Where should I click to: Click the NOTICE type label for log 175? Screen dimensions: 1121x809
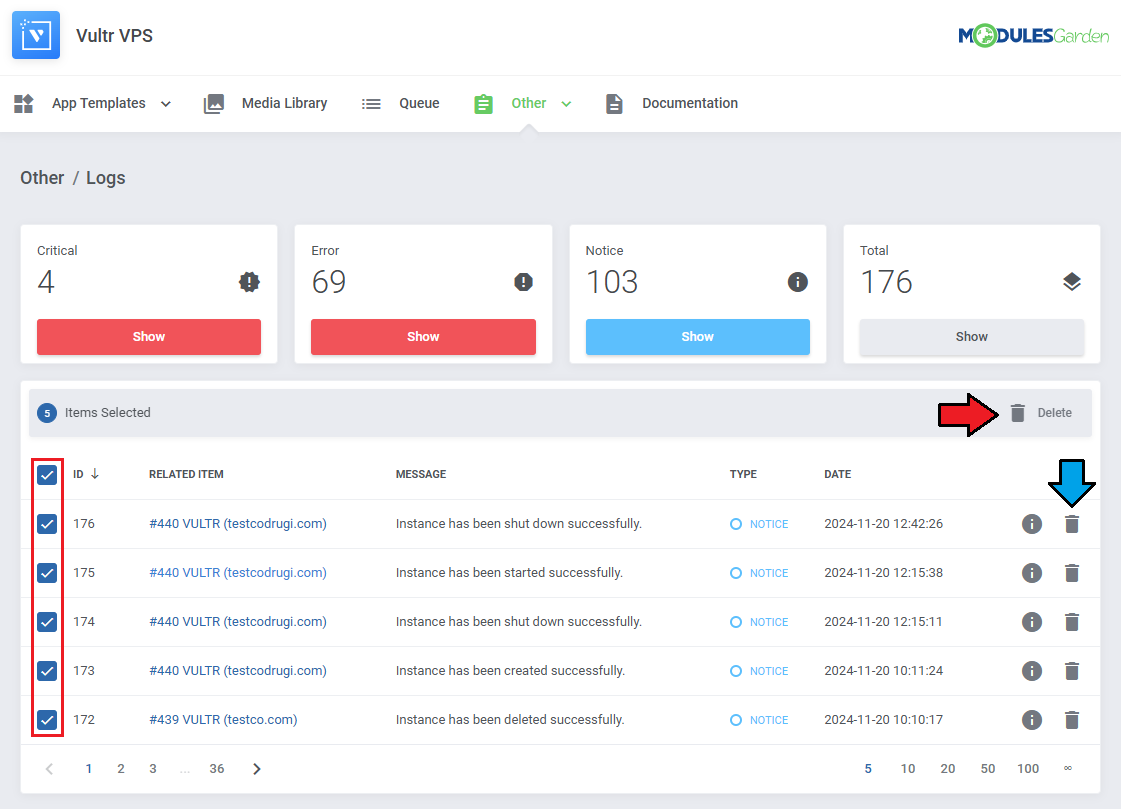coord(769,573)
